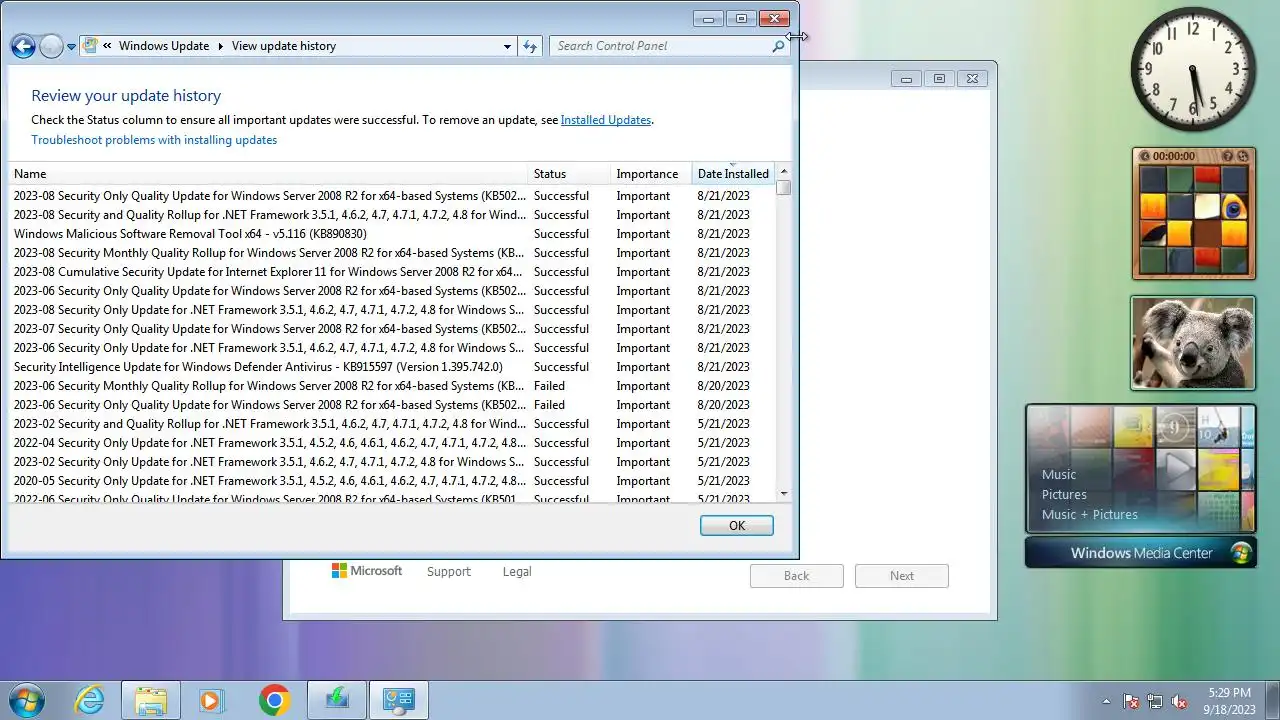The height and width of the screenshot is (720, 1280).
Task: Click the koala slide show gadget
Action: (1193, 343)
